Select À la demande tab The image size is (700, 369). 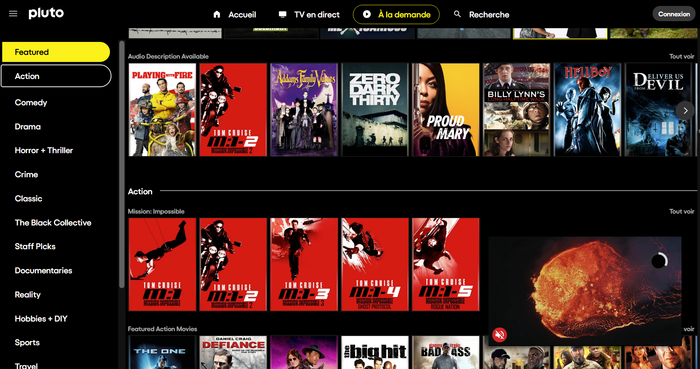point(396,14)
